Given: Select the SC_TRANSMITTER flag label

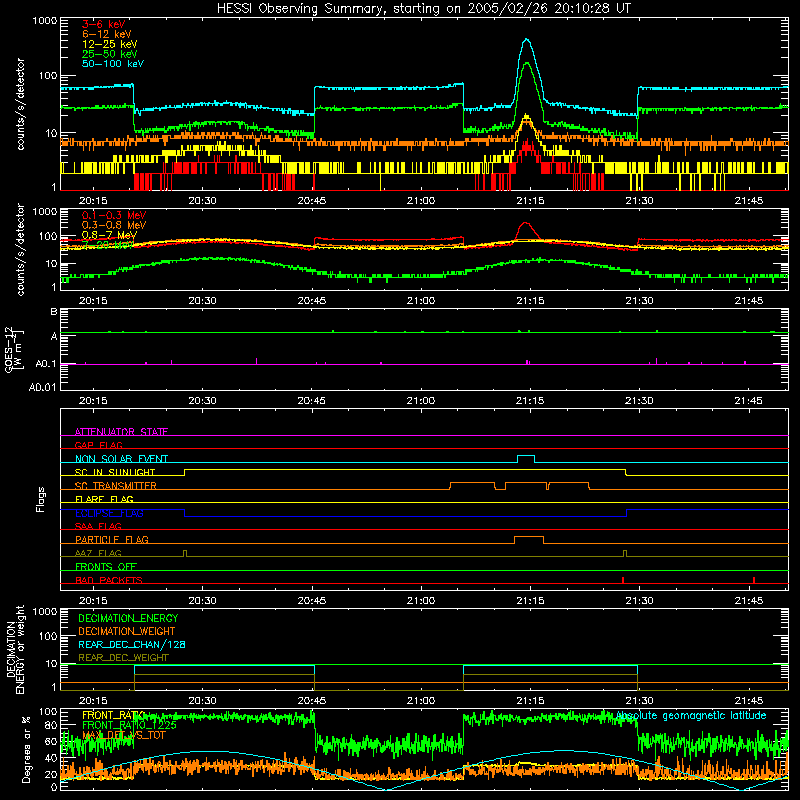Looking at the screenshot, I should 115,486.
